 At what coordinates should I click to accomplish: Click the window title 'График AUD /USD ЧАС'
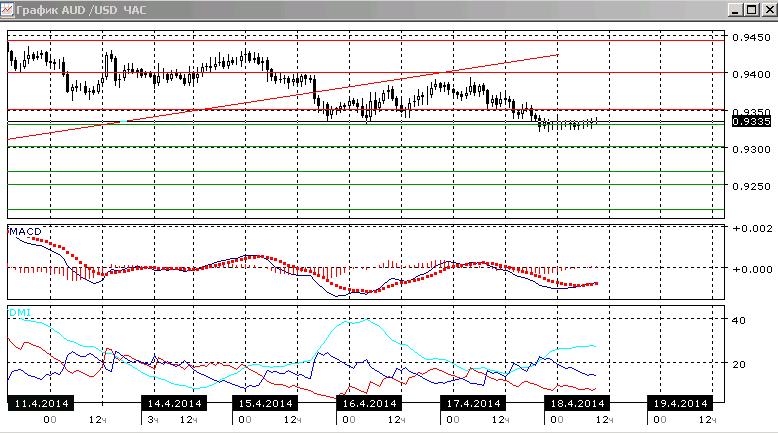pos(81,10)
